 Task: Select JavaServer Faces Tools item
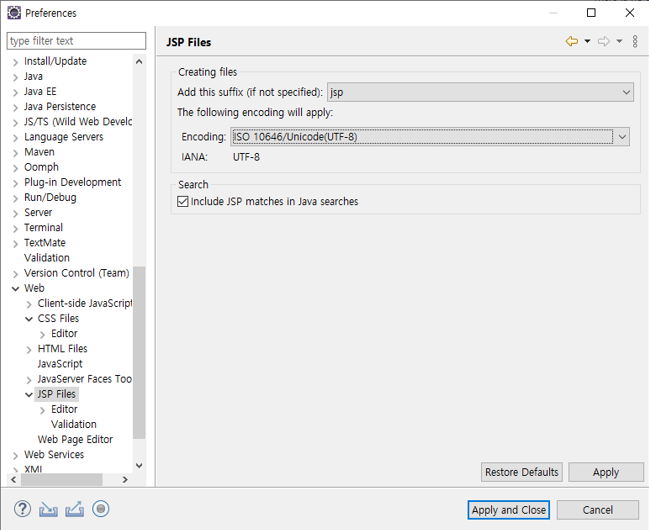click(x=84, y=379)
